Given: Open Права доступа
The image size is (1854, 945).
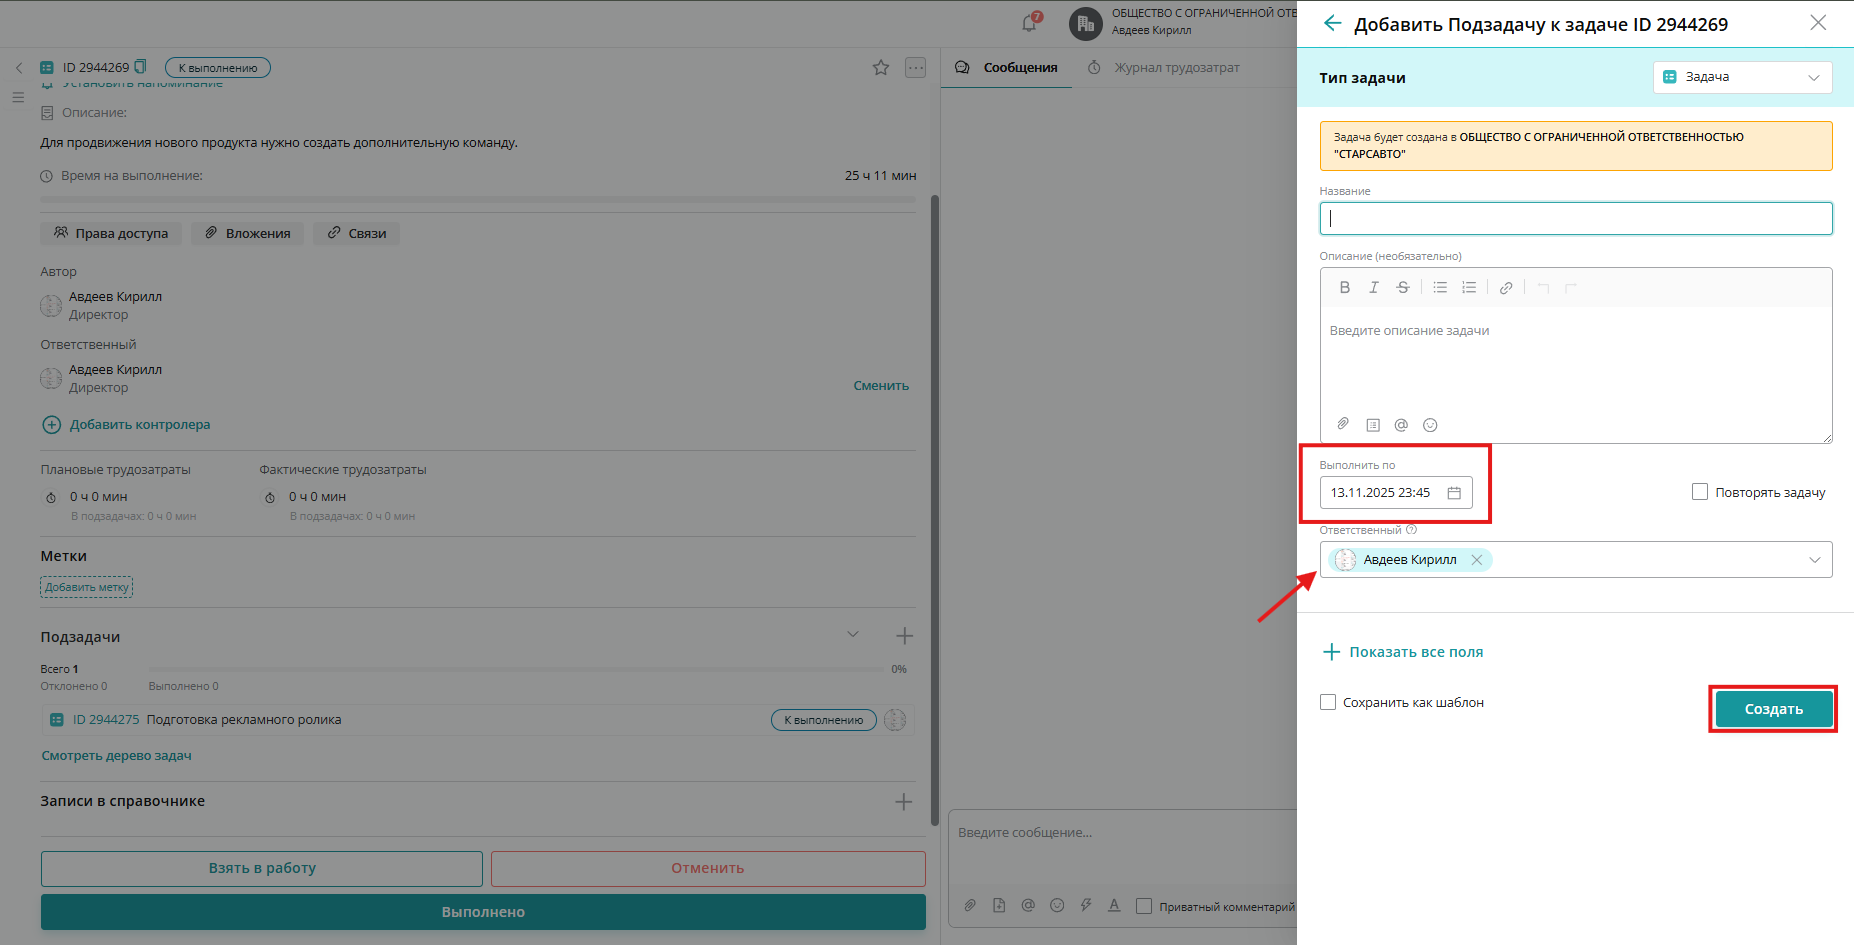Looking at the screenshot, I should pos(111,233).
